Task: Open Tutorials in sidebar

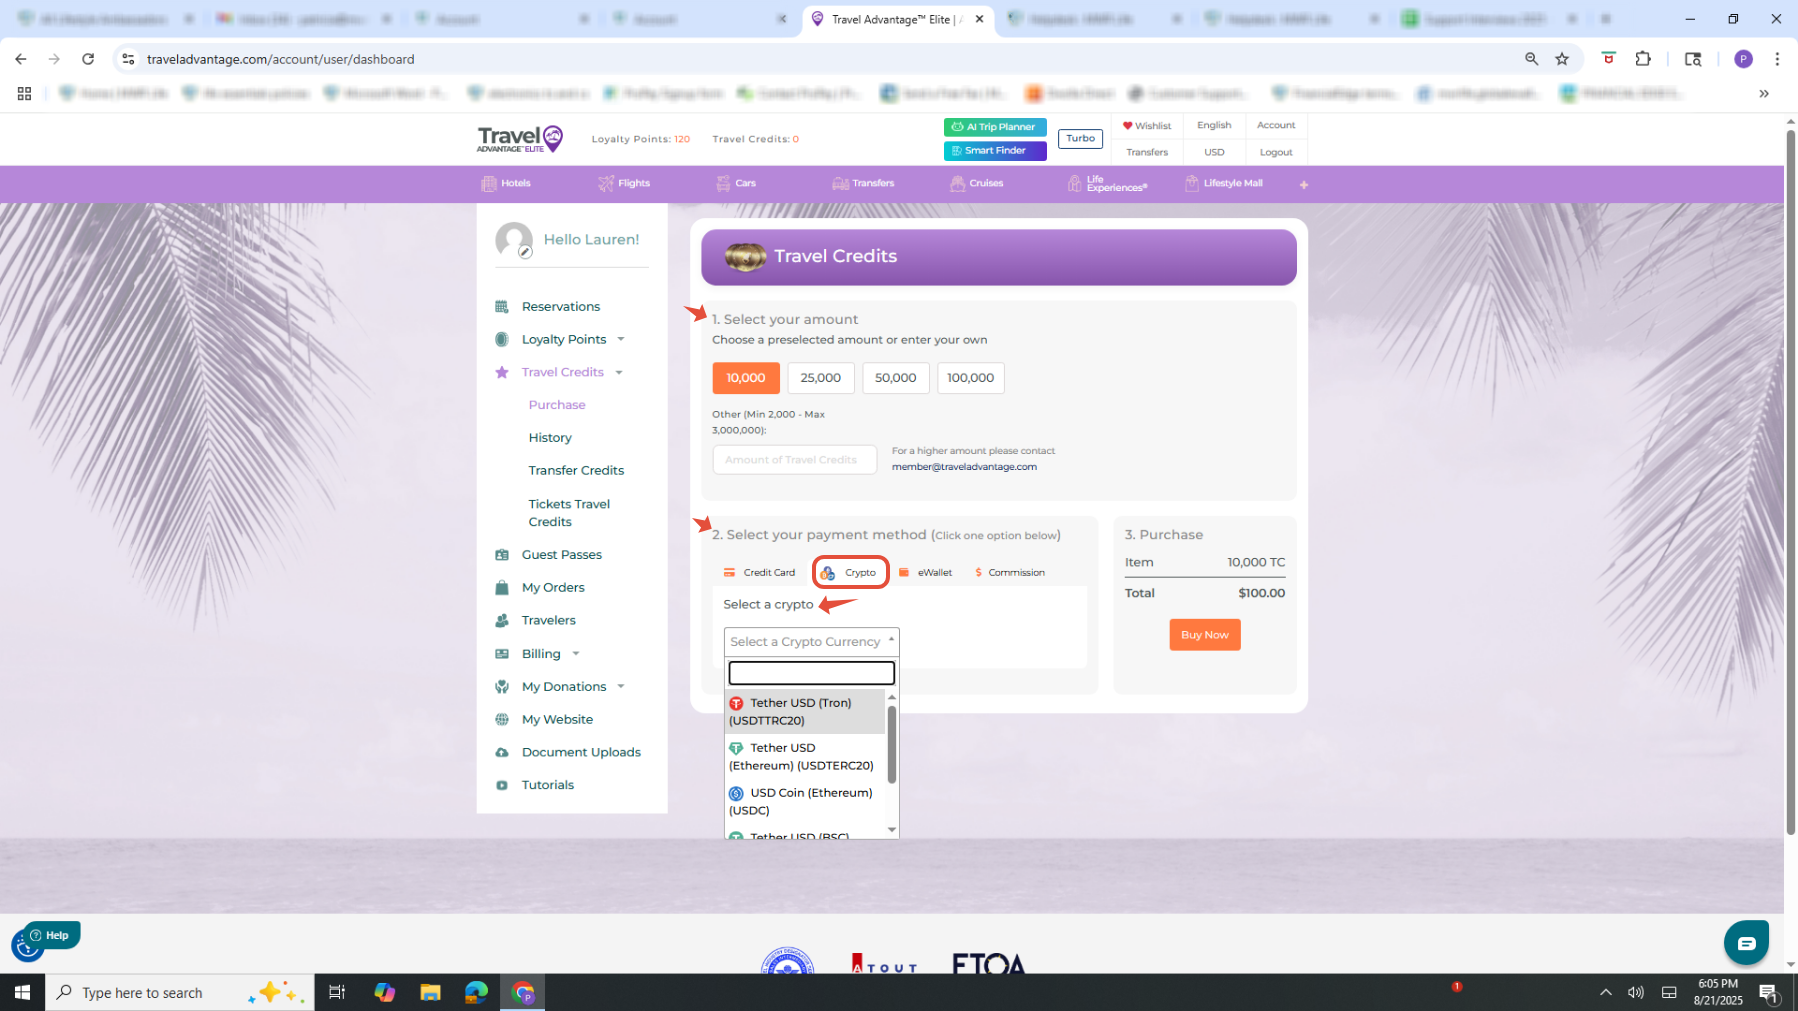Action: click(x=547, y=786)
